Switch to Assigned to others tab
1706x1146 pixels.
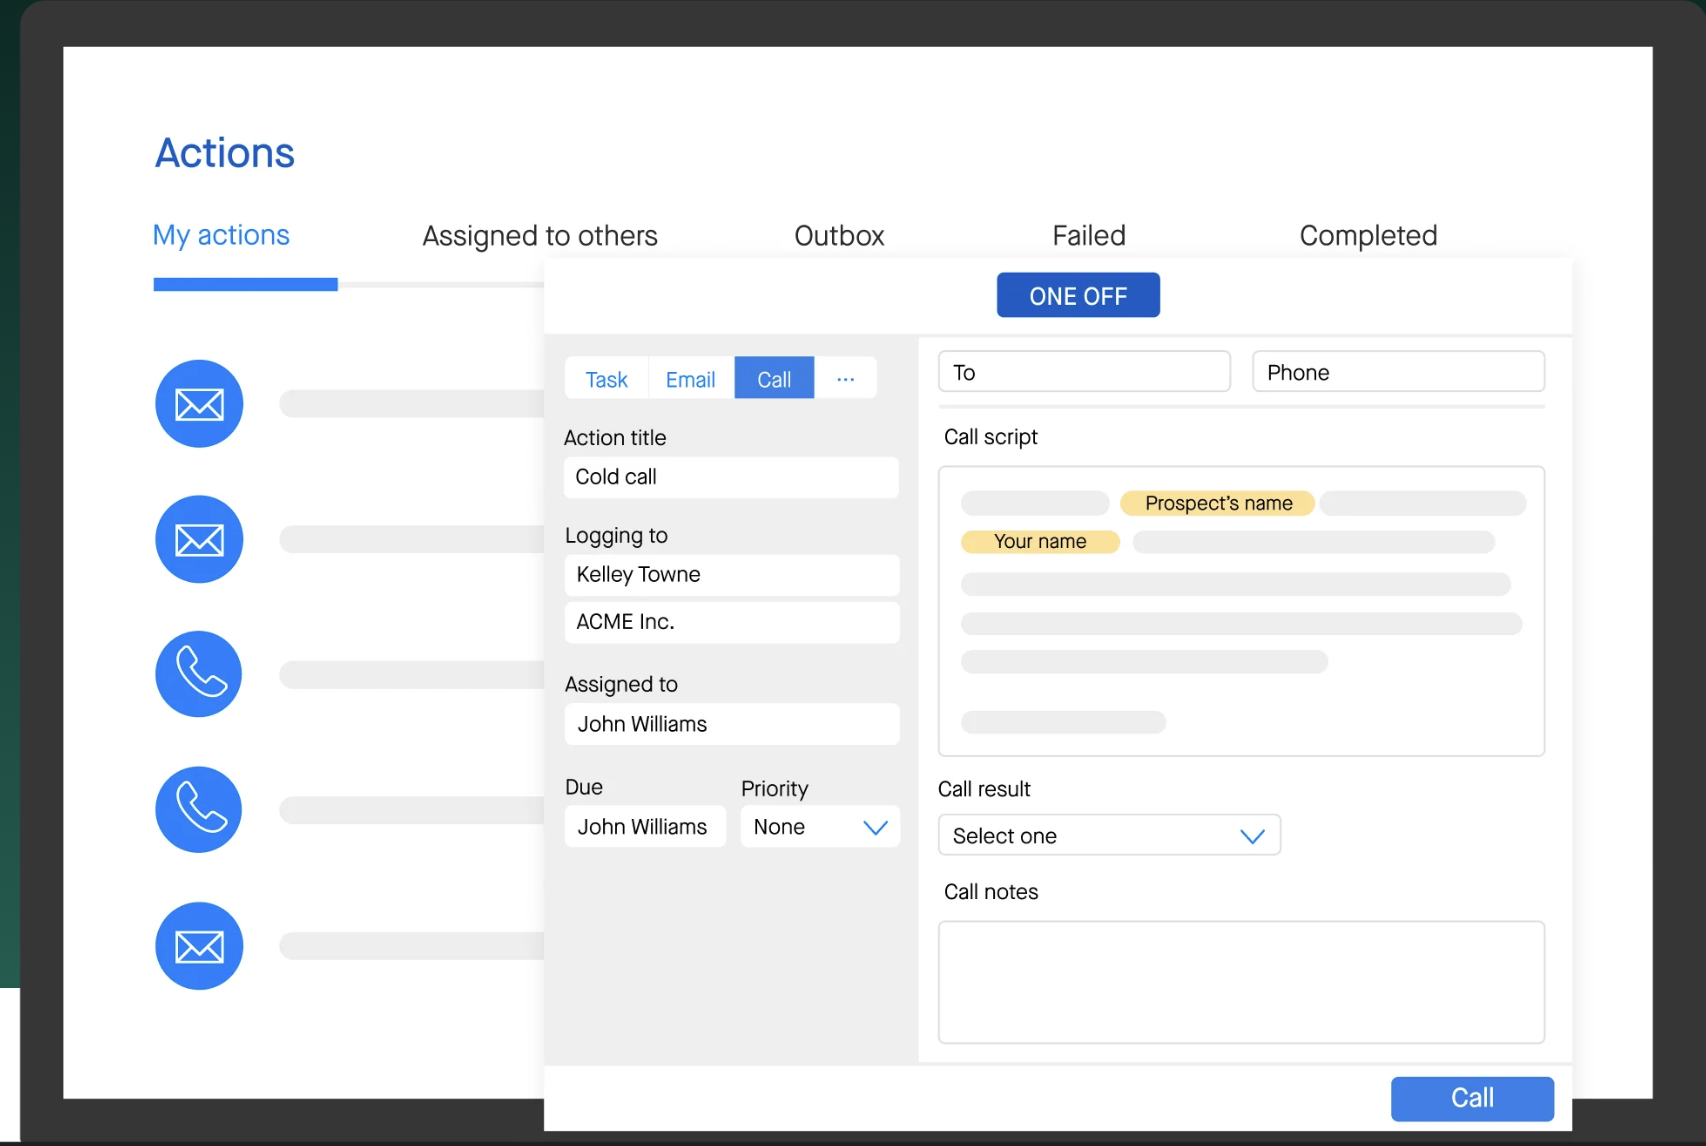click(540, 236)
